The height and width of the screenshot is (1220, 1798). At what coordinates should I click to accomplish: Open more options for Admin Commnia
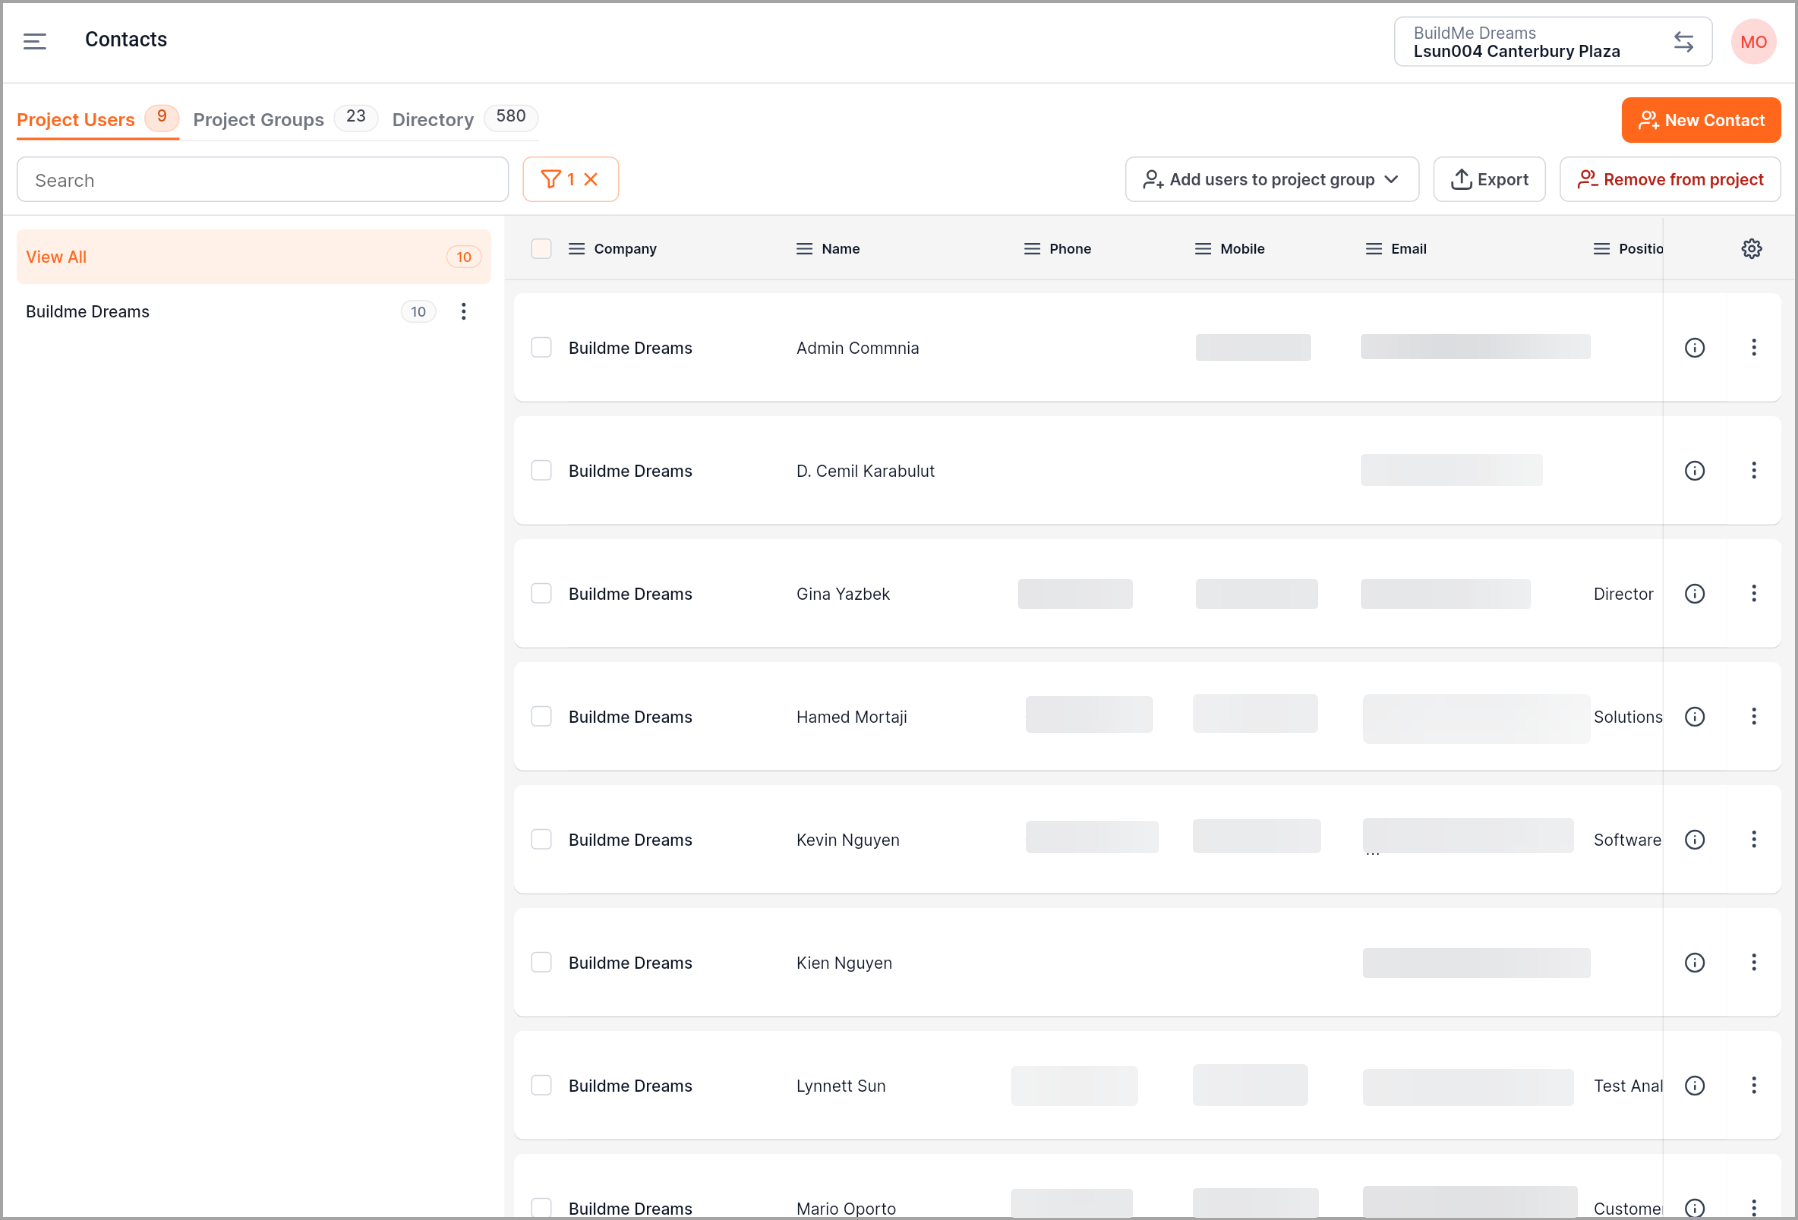[x=1753, y=348]
